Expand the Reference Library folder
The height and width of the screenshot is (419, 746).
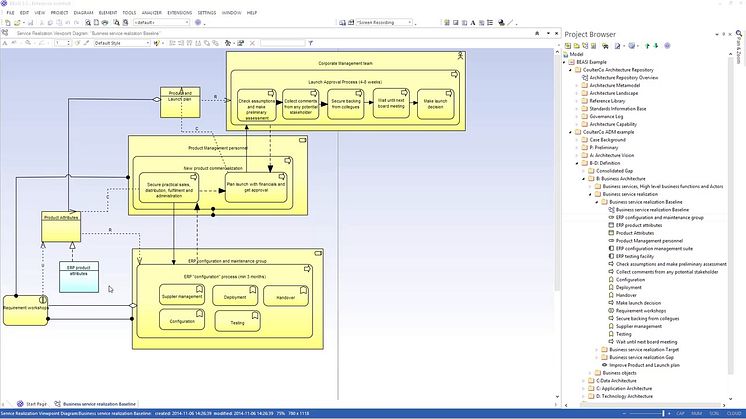[577, 101]
